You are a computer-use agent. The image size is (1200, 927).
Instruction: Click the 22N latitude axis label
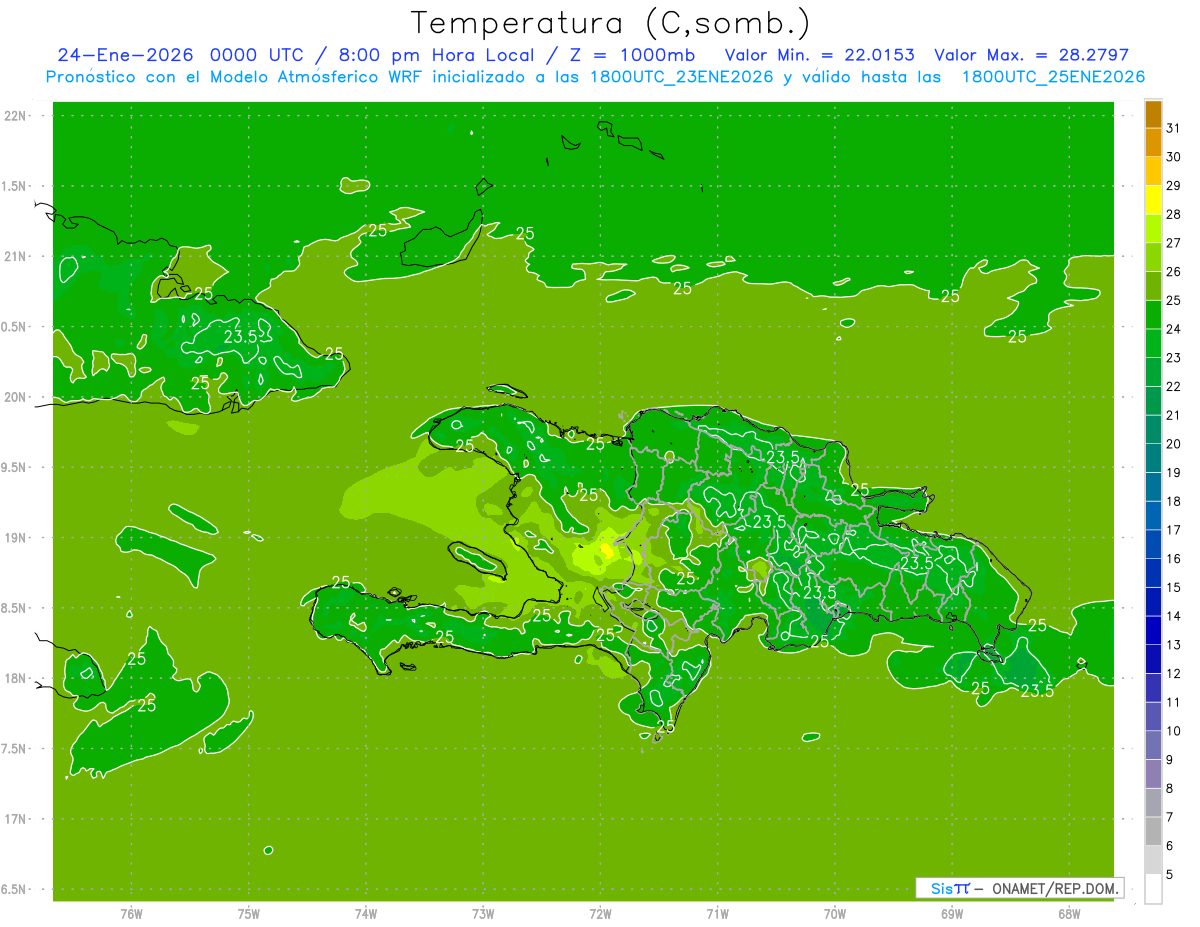15,116
